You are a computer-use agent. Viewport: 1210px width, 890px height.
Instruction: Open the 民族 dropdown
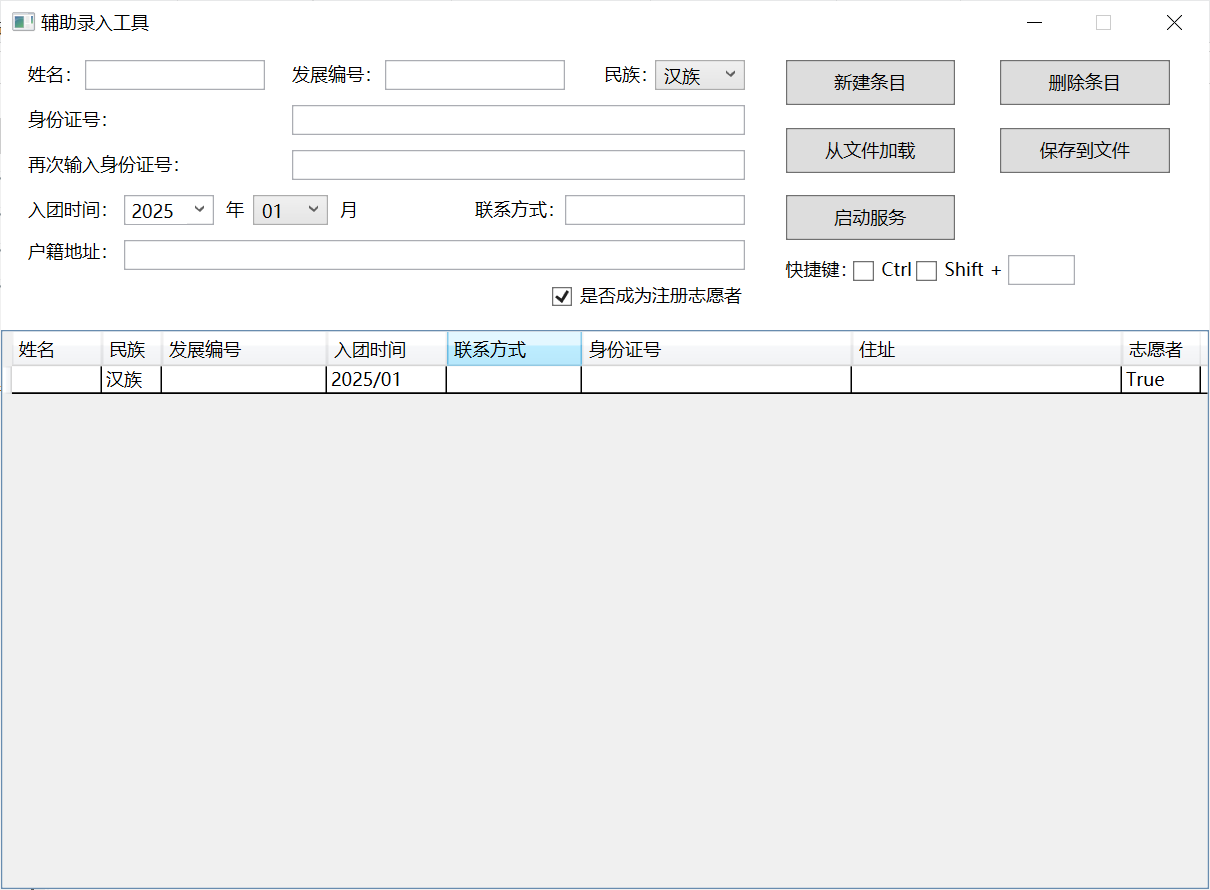(699, 75)
